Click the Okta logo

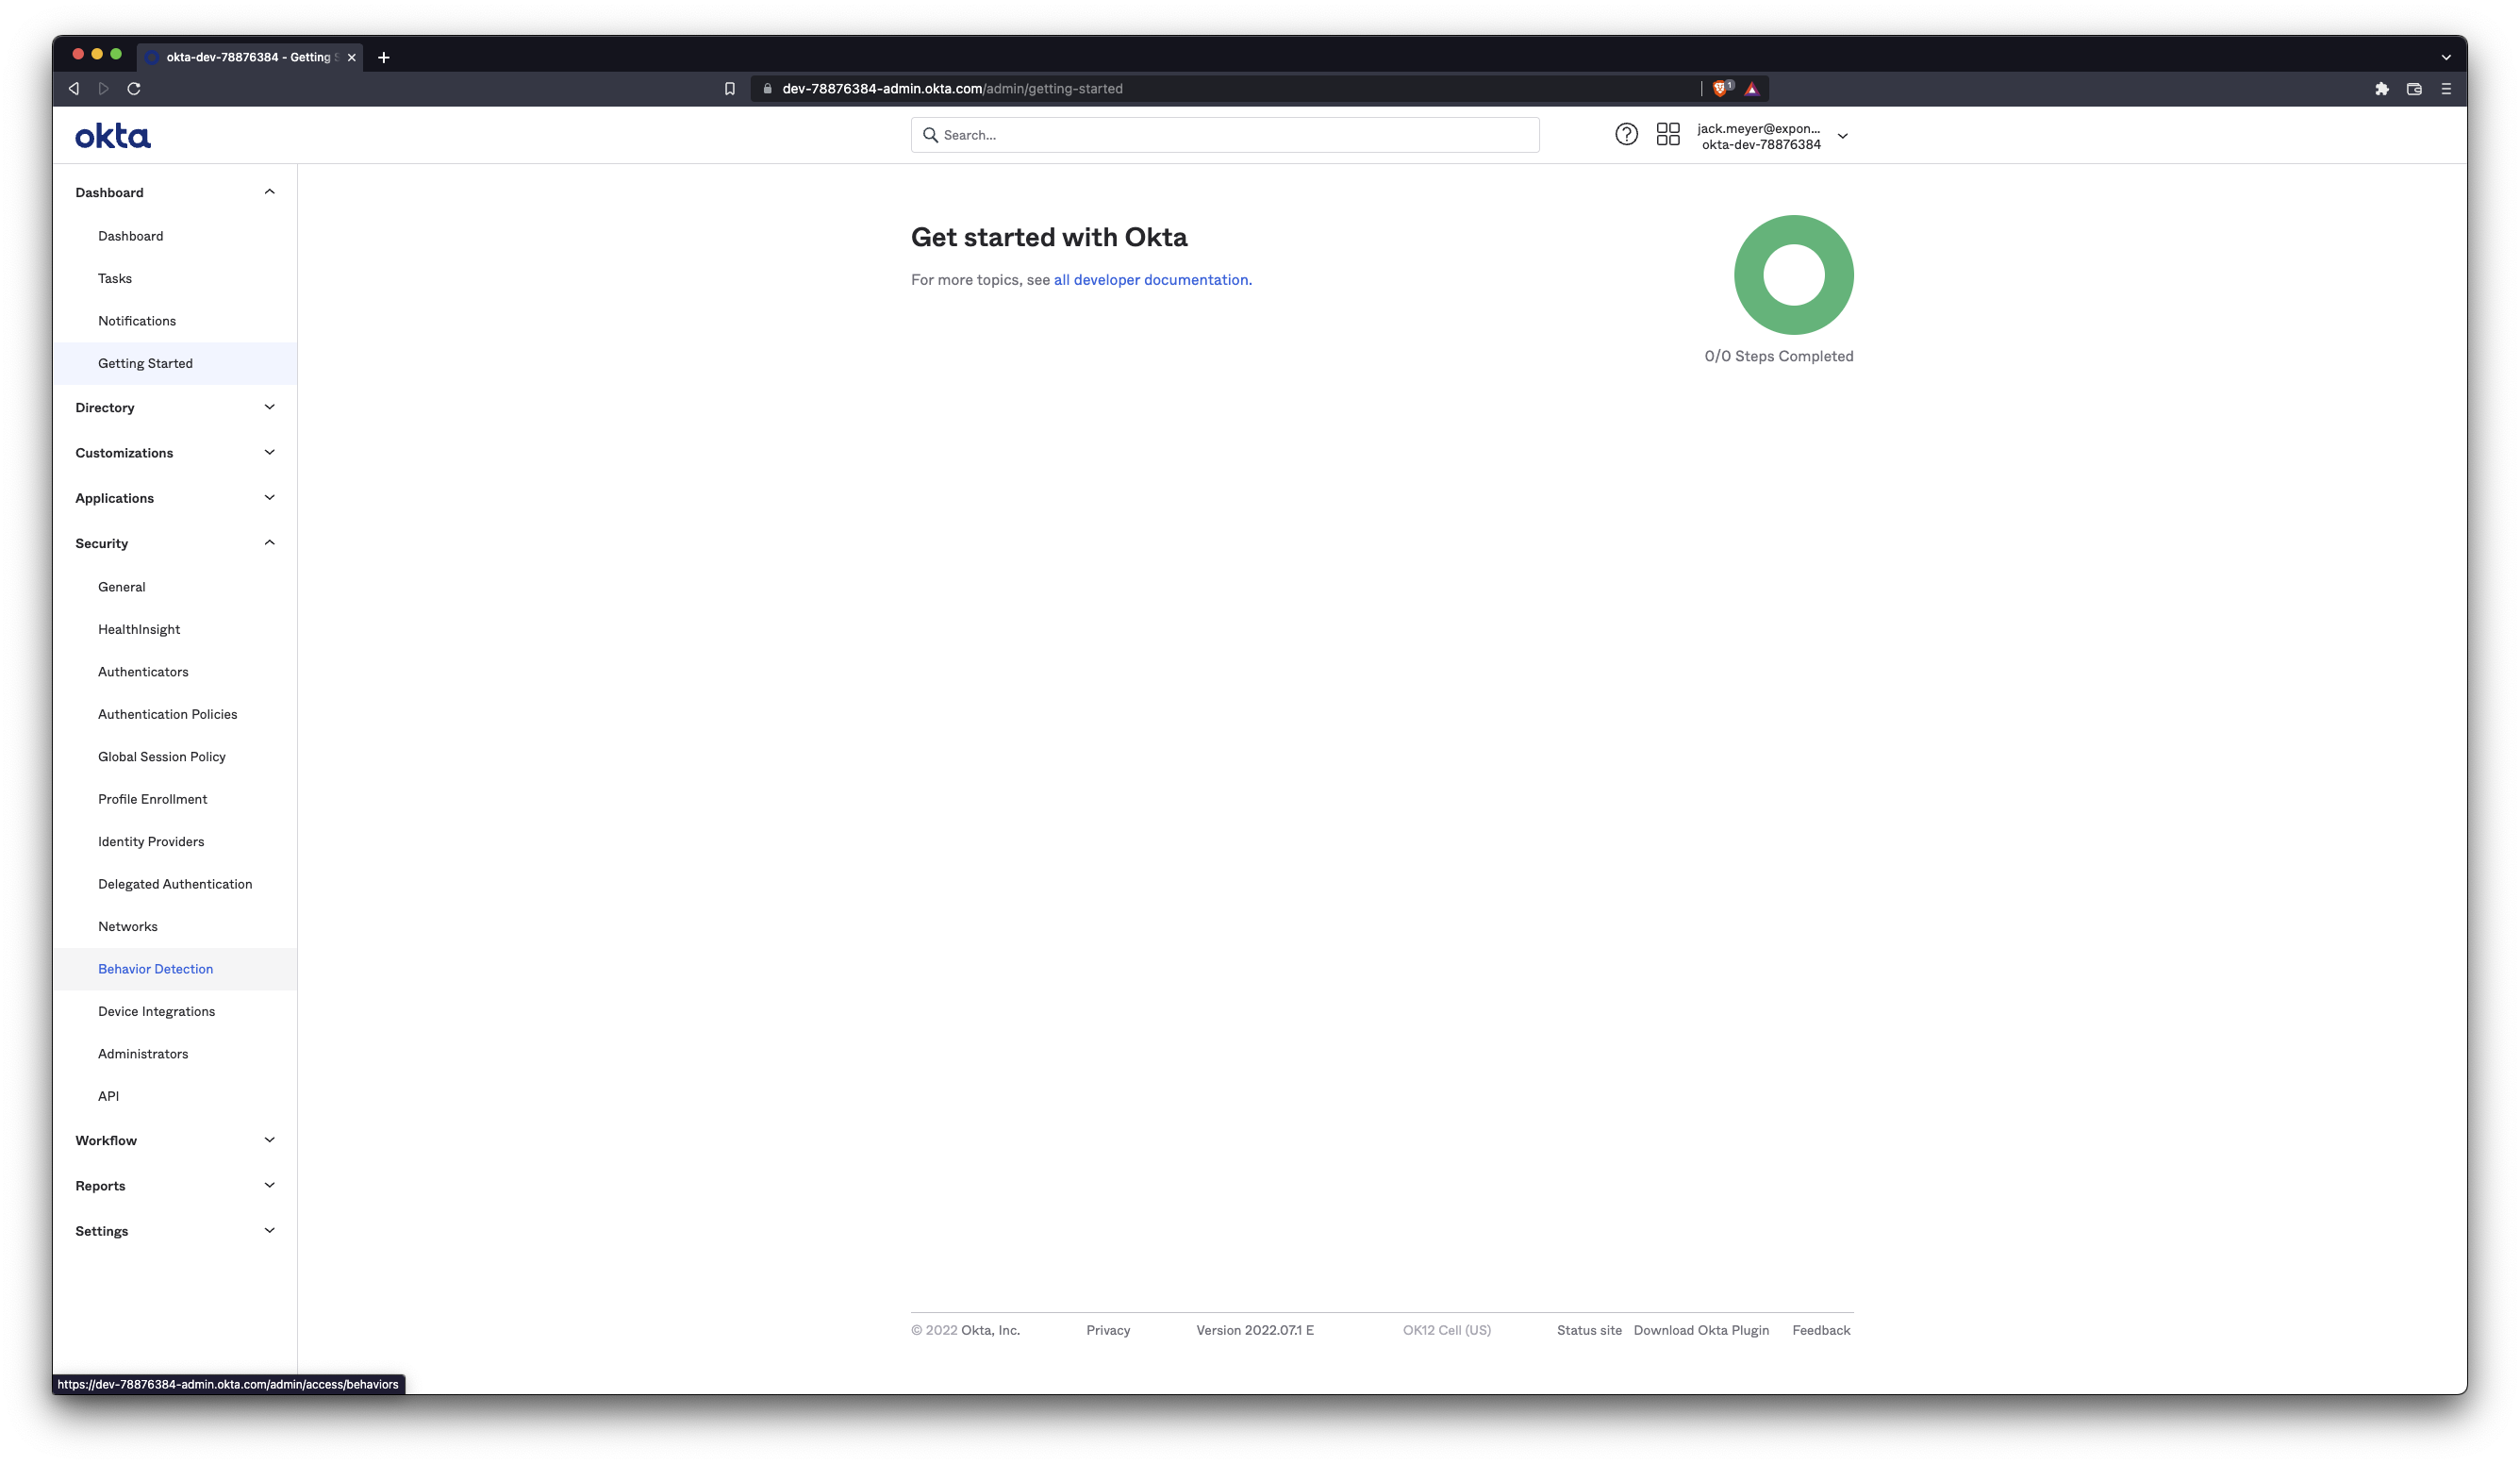click(x=113, y=136)
